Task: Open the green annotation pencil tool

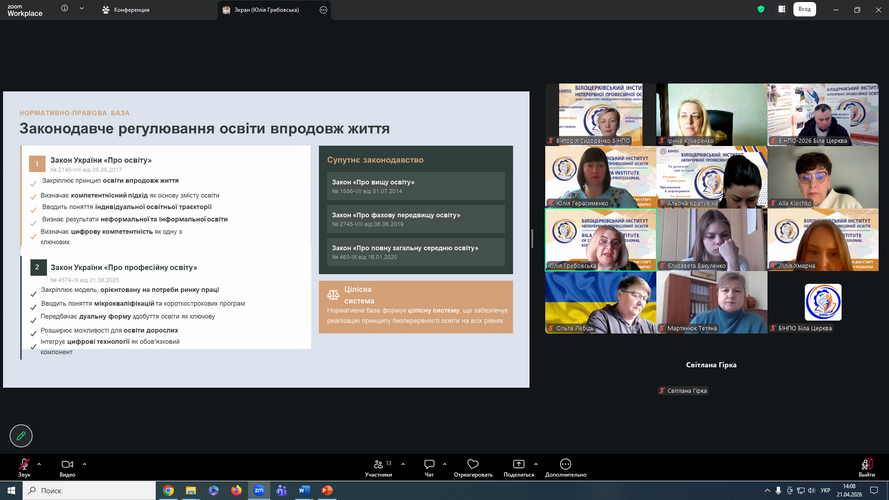Action: [x=21, y=435]
